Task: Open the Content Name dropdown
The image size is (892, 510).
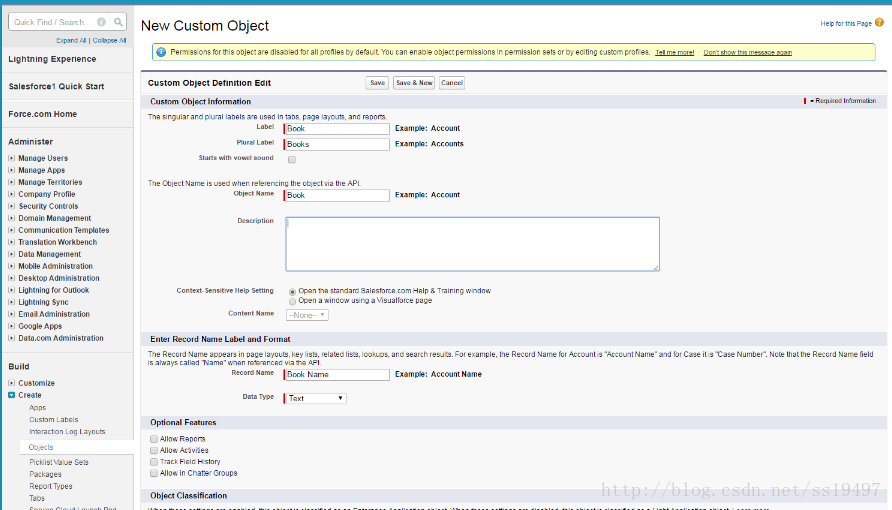Action: point(307,315)
